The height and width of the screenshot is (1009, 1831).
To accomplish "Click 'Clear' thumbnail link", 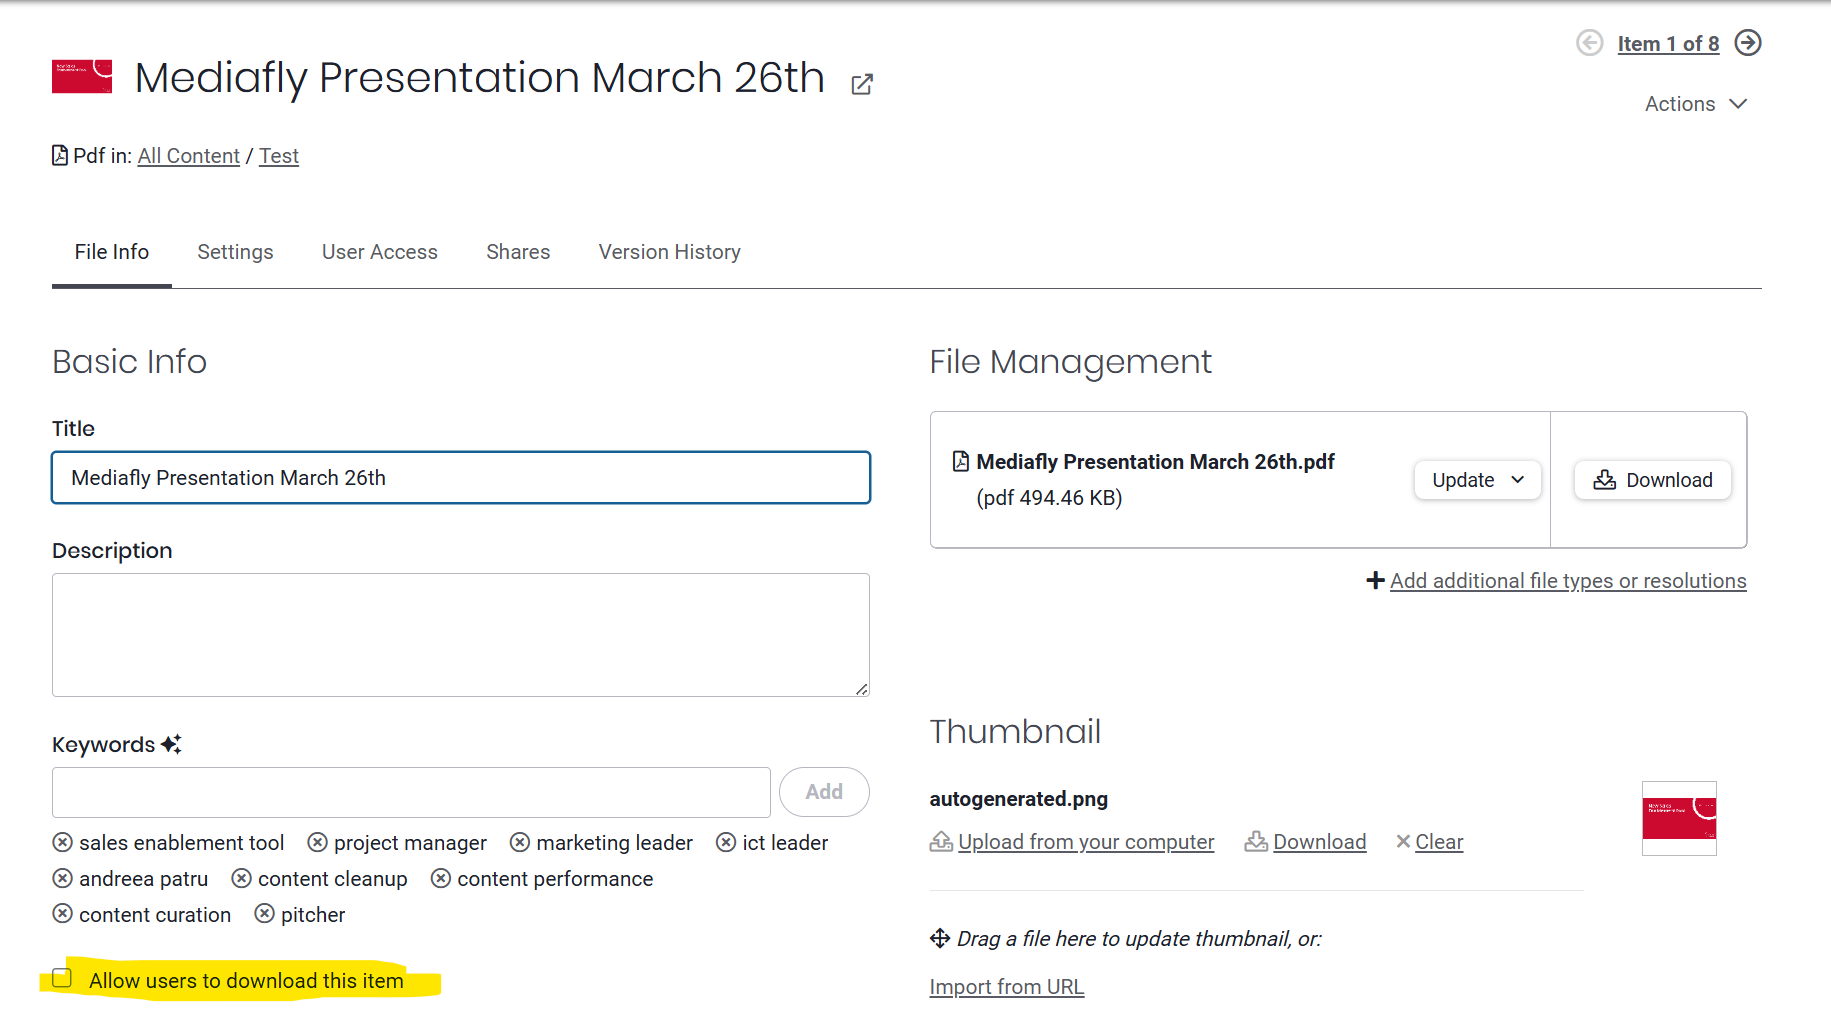I will point(1439,842).
